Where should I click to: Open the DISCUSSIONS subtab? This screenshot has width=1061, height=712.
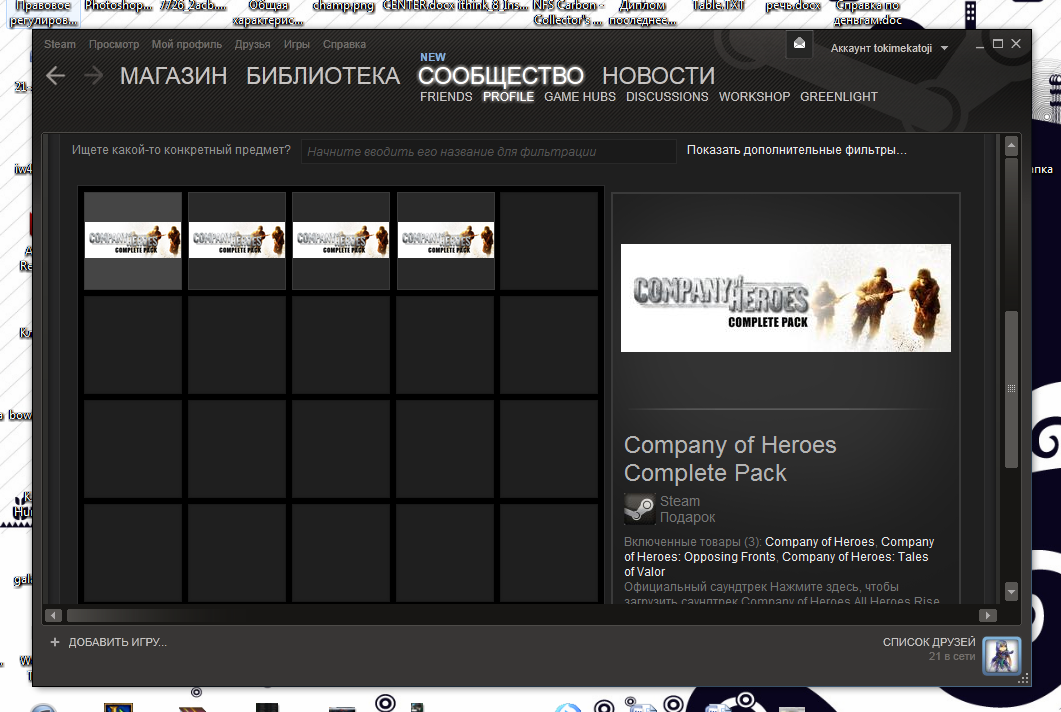pyautogui.click(x=667, y=97)
